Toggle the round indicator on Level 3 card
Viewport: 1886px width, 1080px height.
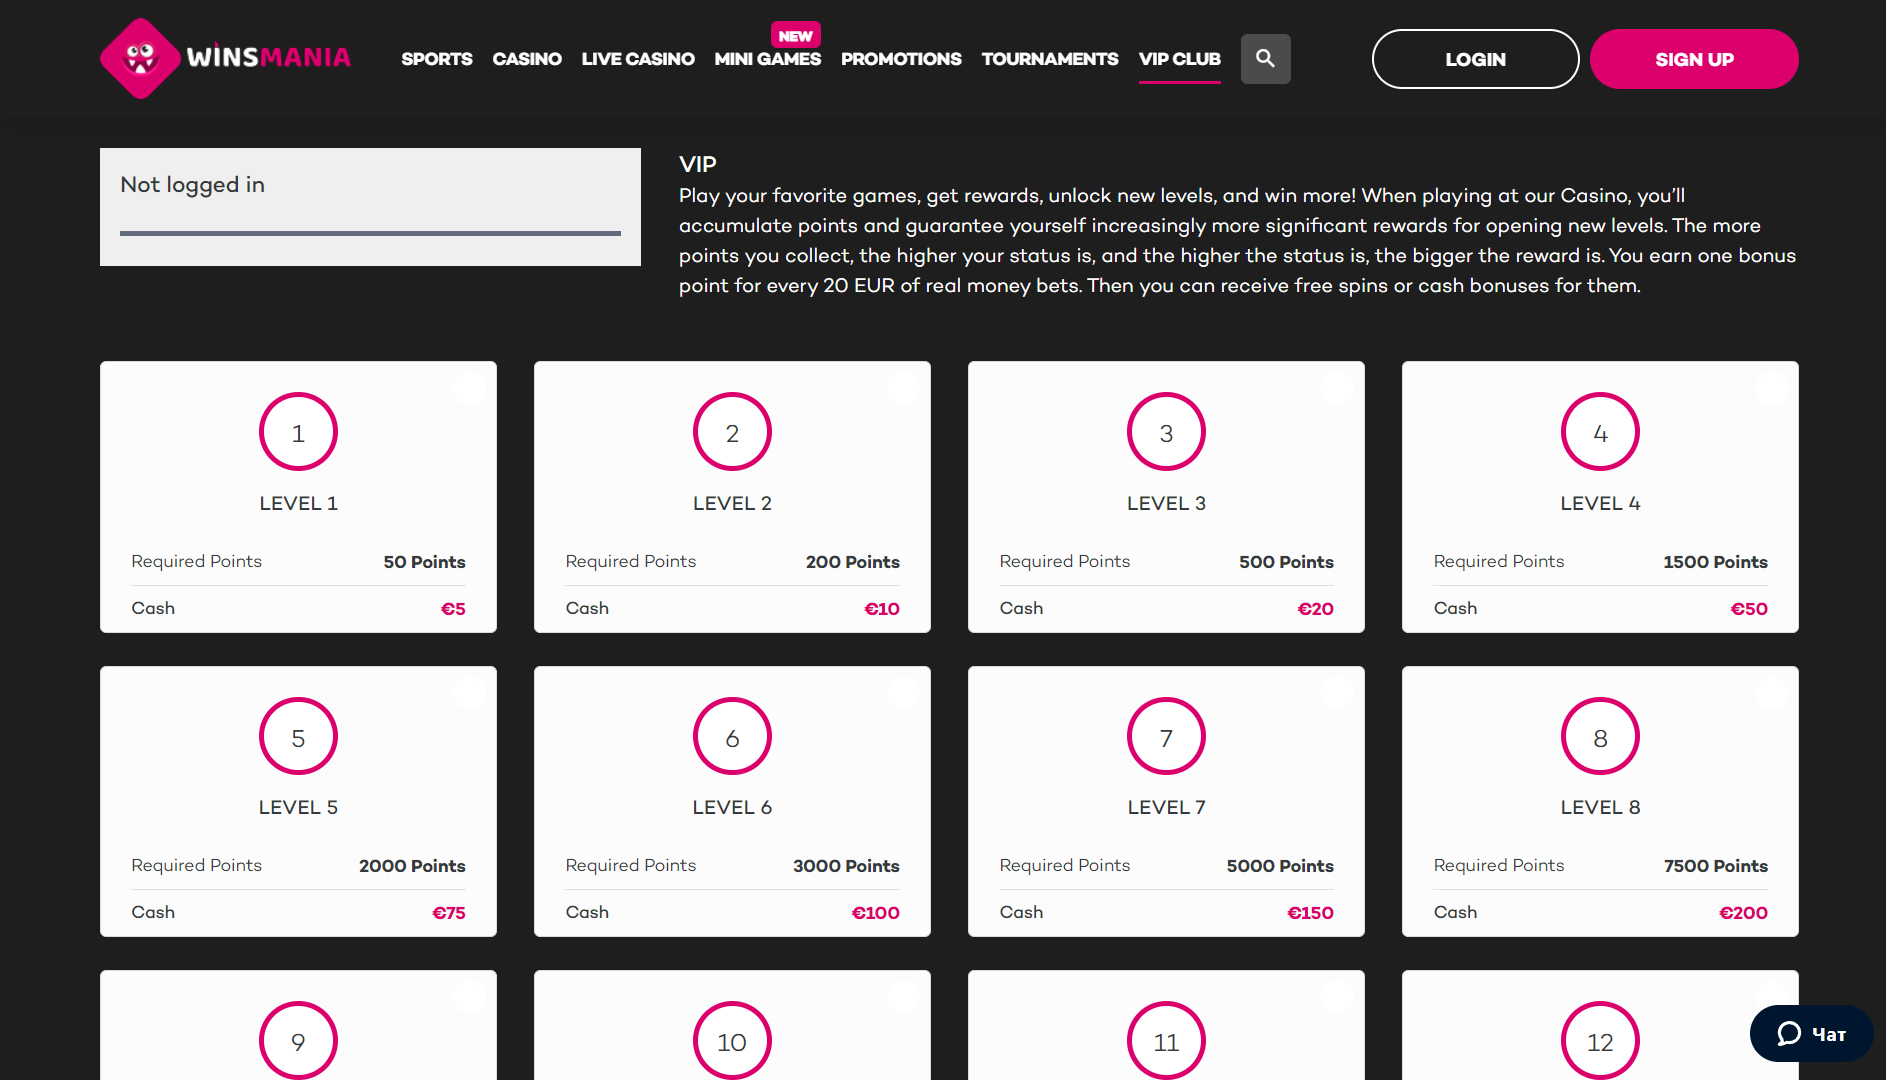click(x=1337, y=388)
